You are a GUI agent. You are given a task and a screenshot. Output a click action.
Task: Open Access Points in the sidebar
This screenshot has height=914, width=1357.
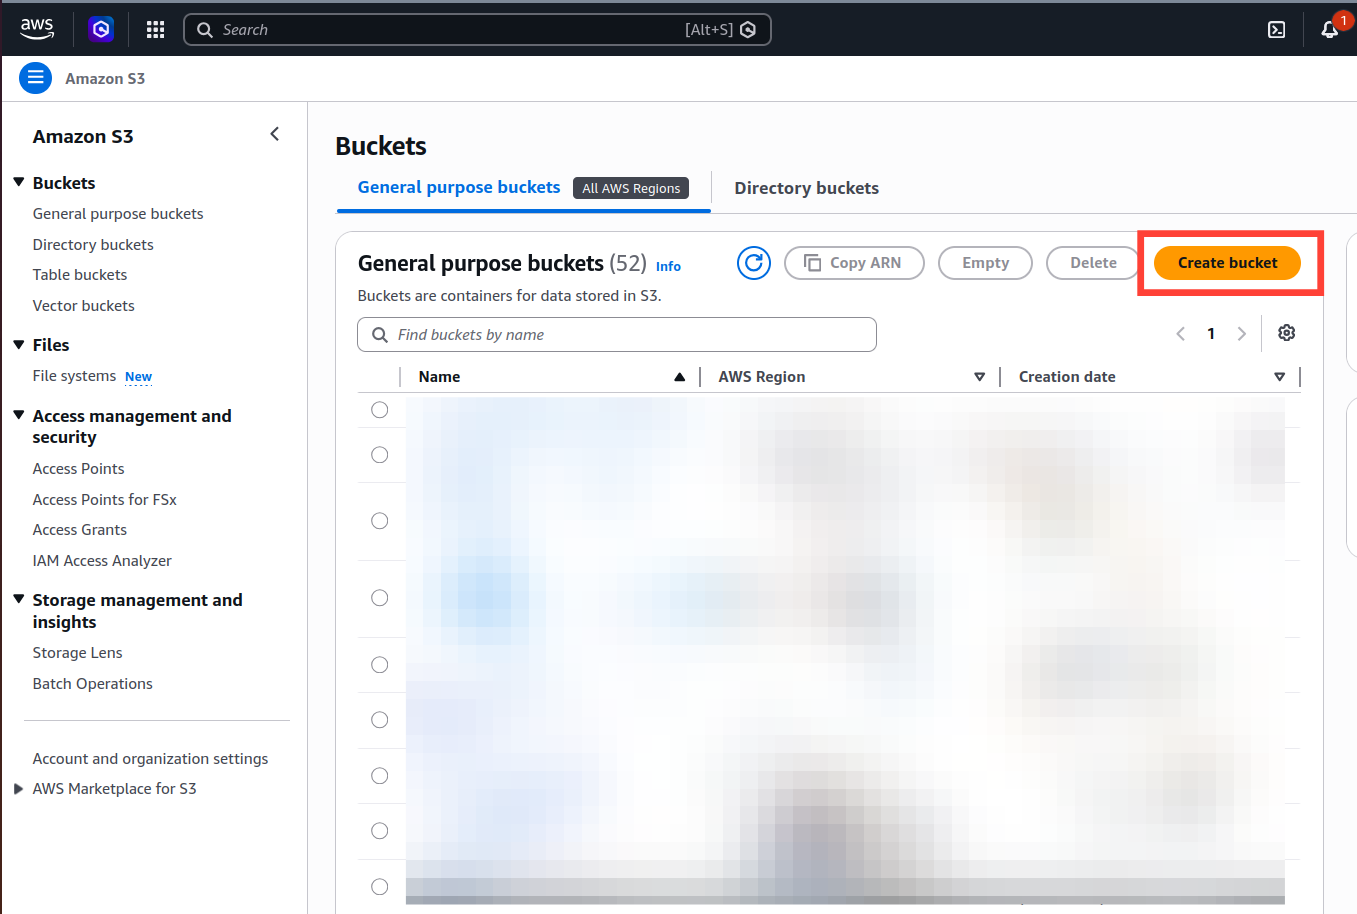(x=78, y=469)
